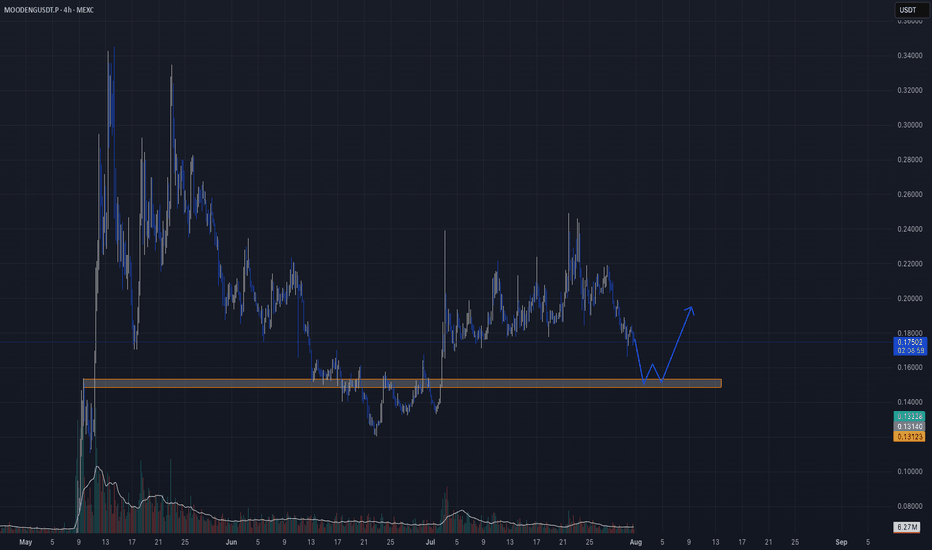Click the May label on time axis
This screenshot has width=932, height=550.
(x=26, y=542)
